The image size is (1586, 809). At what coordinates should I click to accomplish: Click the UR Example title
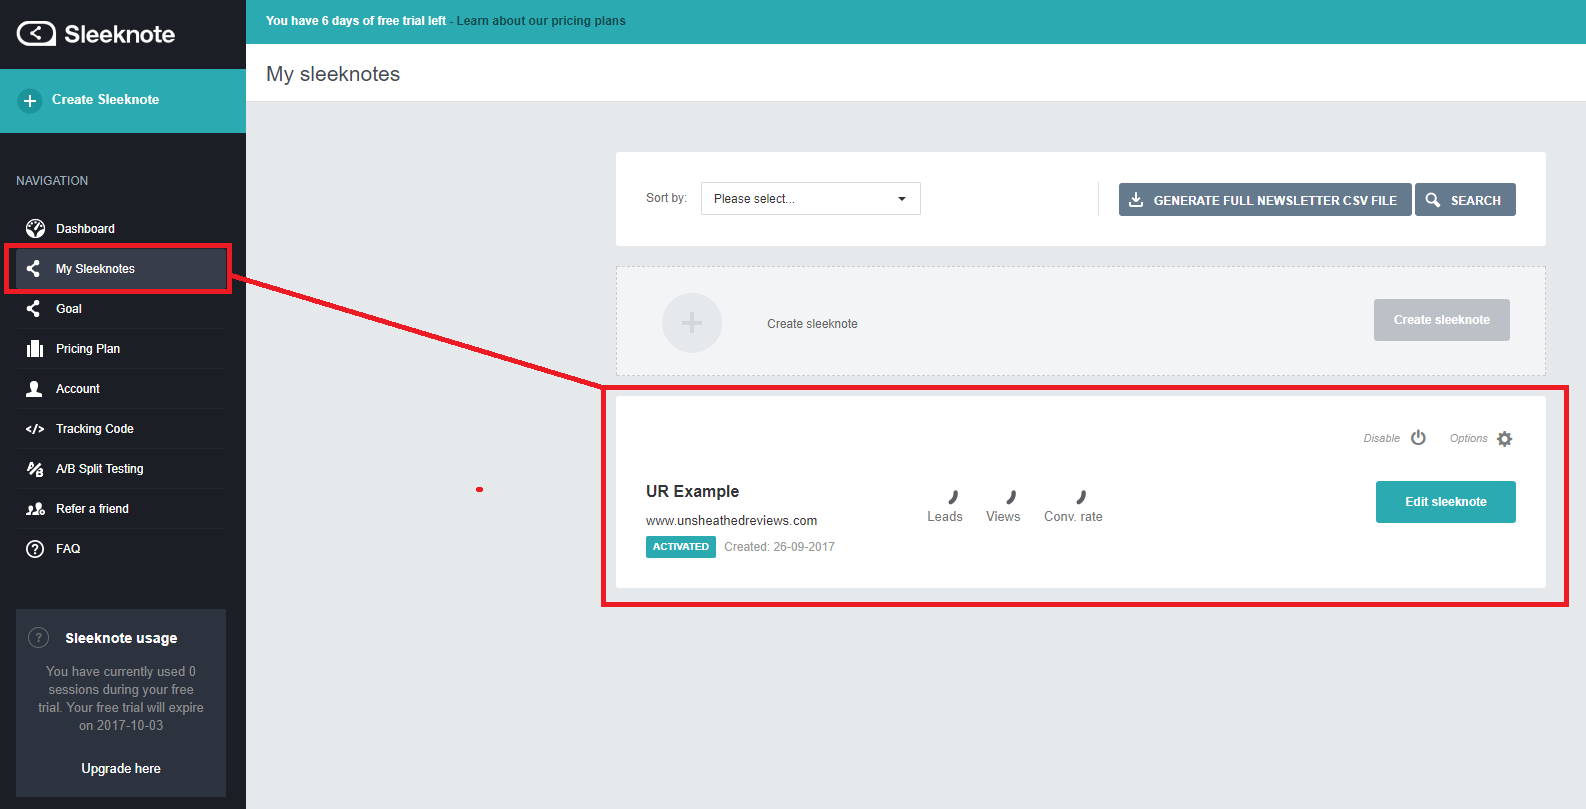692,491
